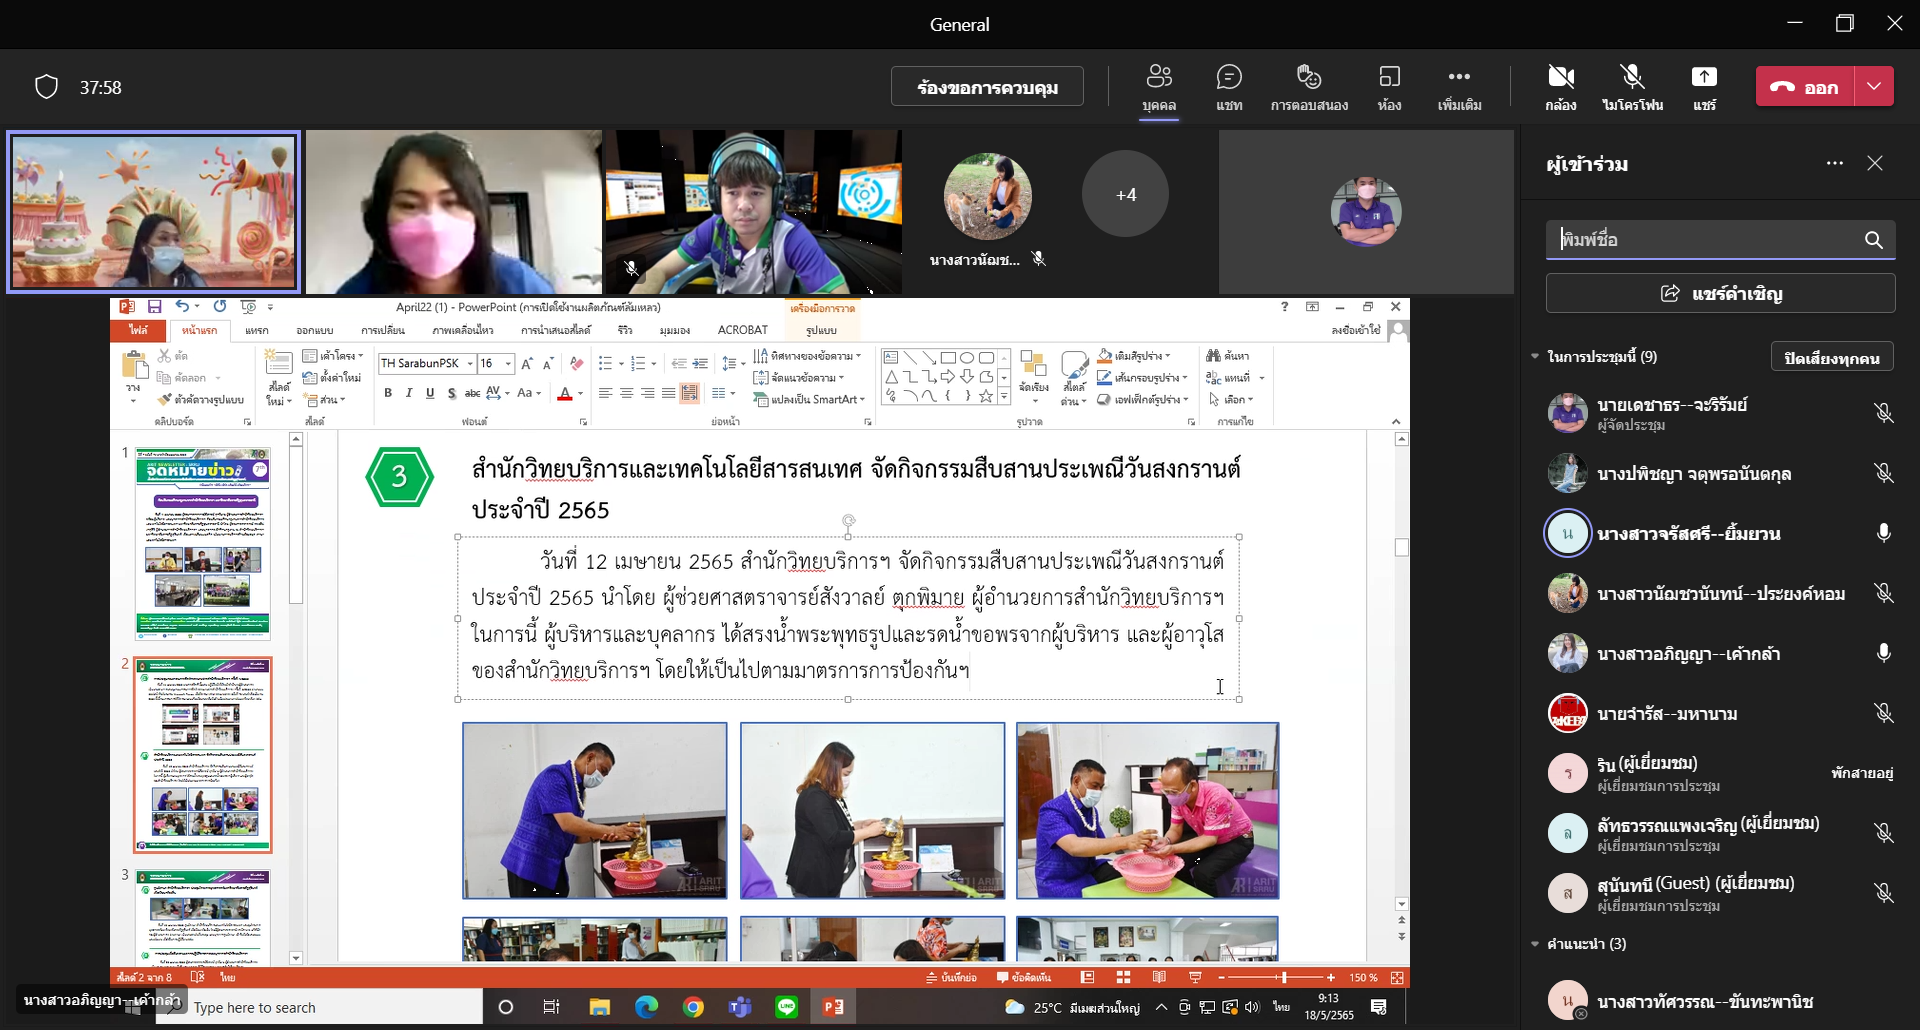Collapse the in-meeting (ในการประชุมนี้) section
This screenshot has width=1920, height=1030.
(x=1536, y=356)
